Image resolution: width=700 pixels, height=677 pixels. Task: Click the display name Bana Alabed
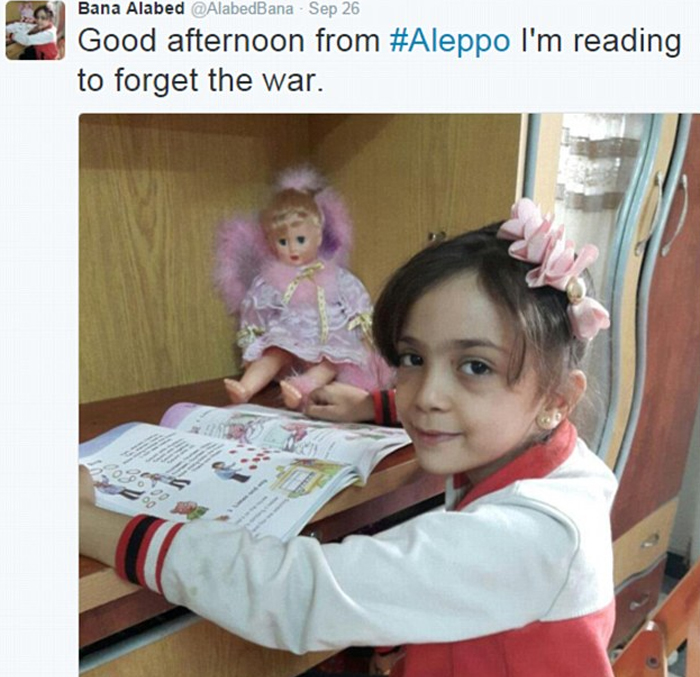[131, 8]
